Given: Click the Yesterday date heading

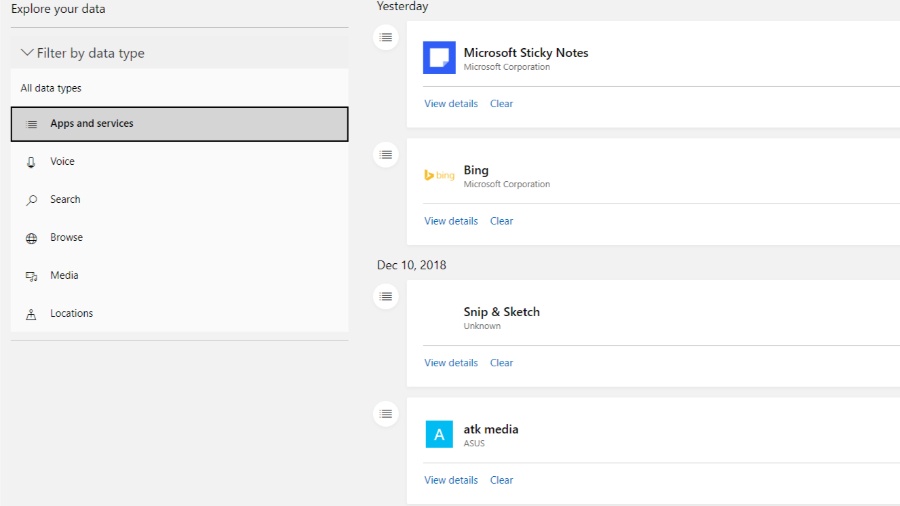Looking at the screenshot, I should pyautogui.click(x=402, y=6).
